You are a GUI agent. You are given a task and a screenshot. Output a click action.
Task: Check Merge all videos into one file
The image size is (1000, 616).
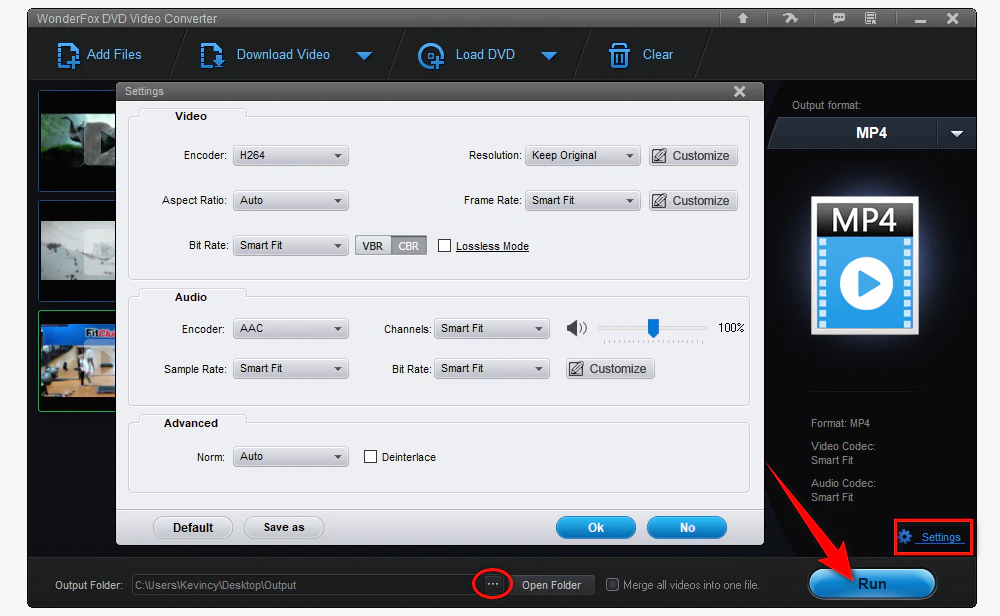(612, 584)
